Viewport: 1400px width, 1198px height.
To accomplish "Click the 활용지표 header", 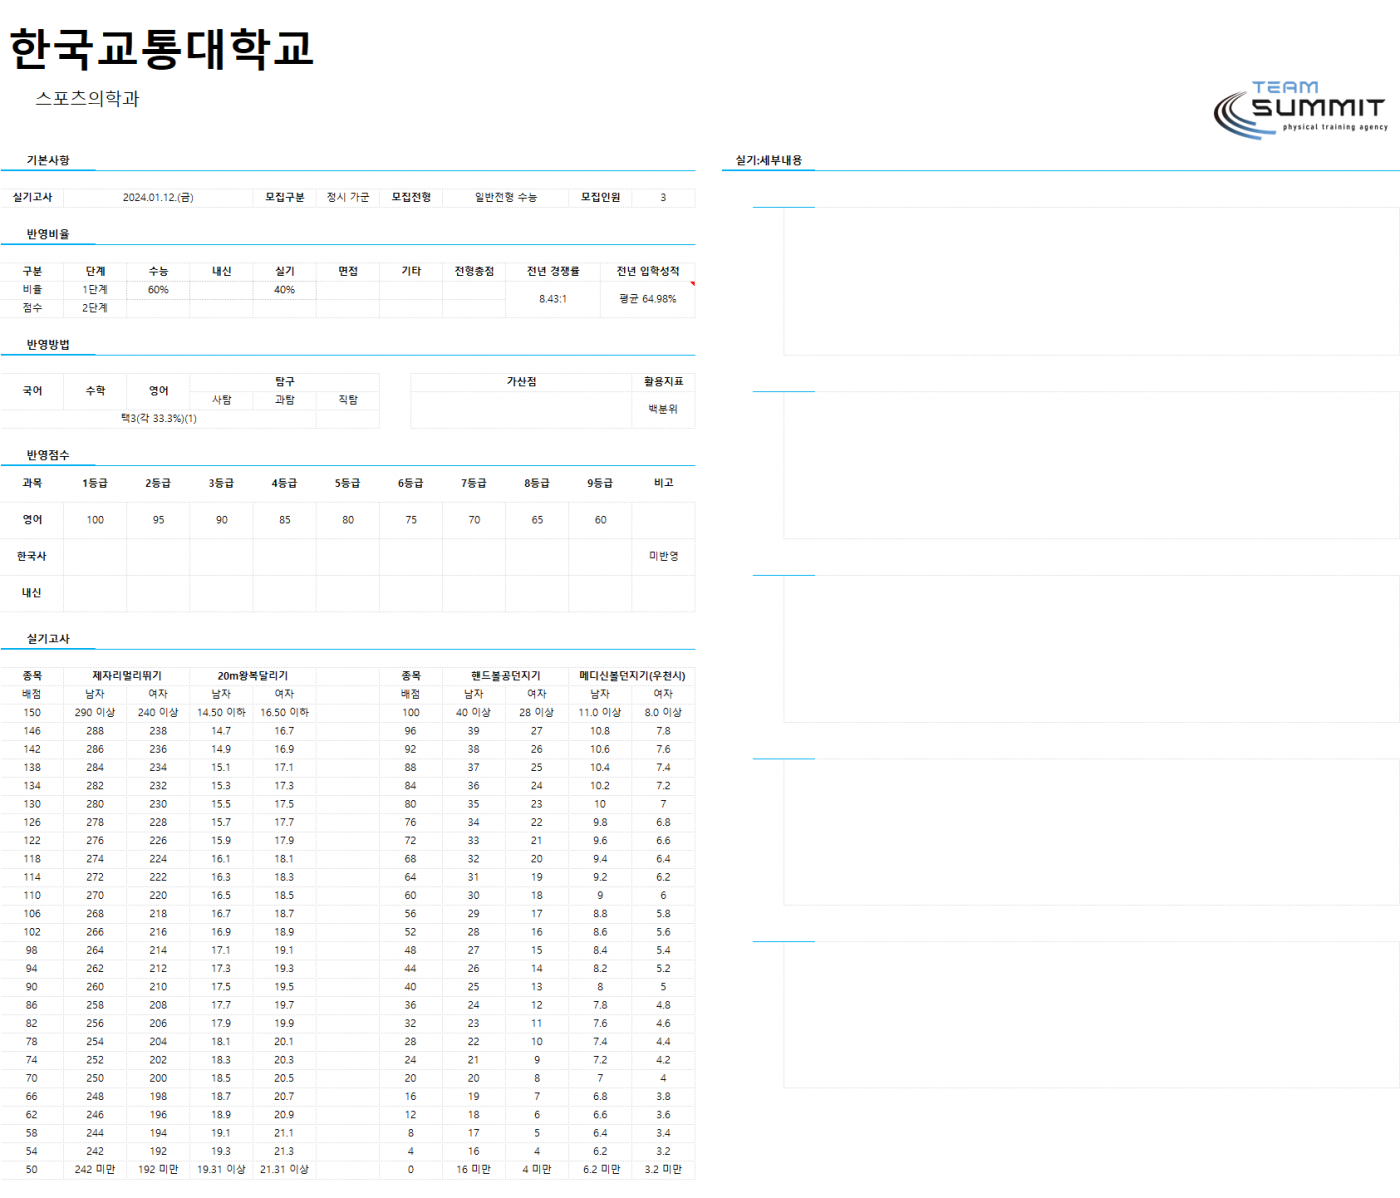I will click(663, 382).
